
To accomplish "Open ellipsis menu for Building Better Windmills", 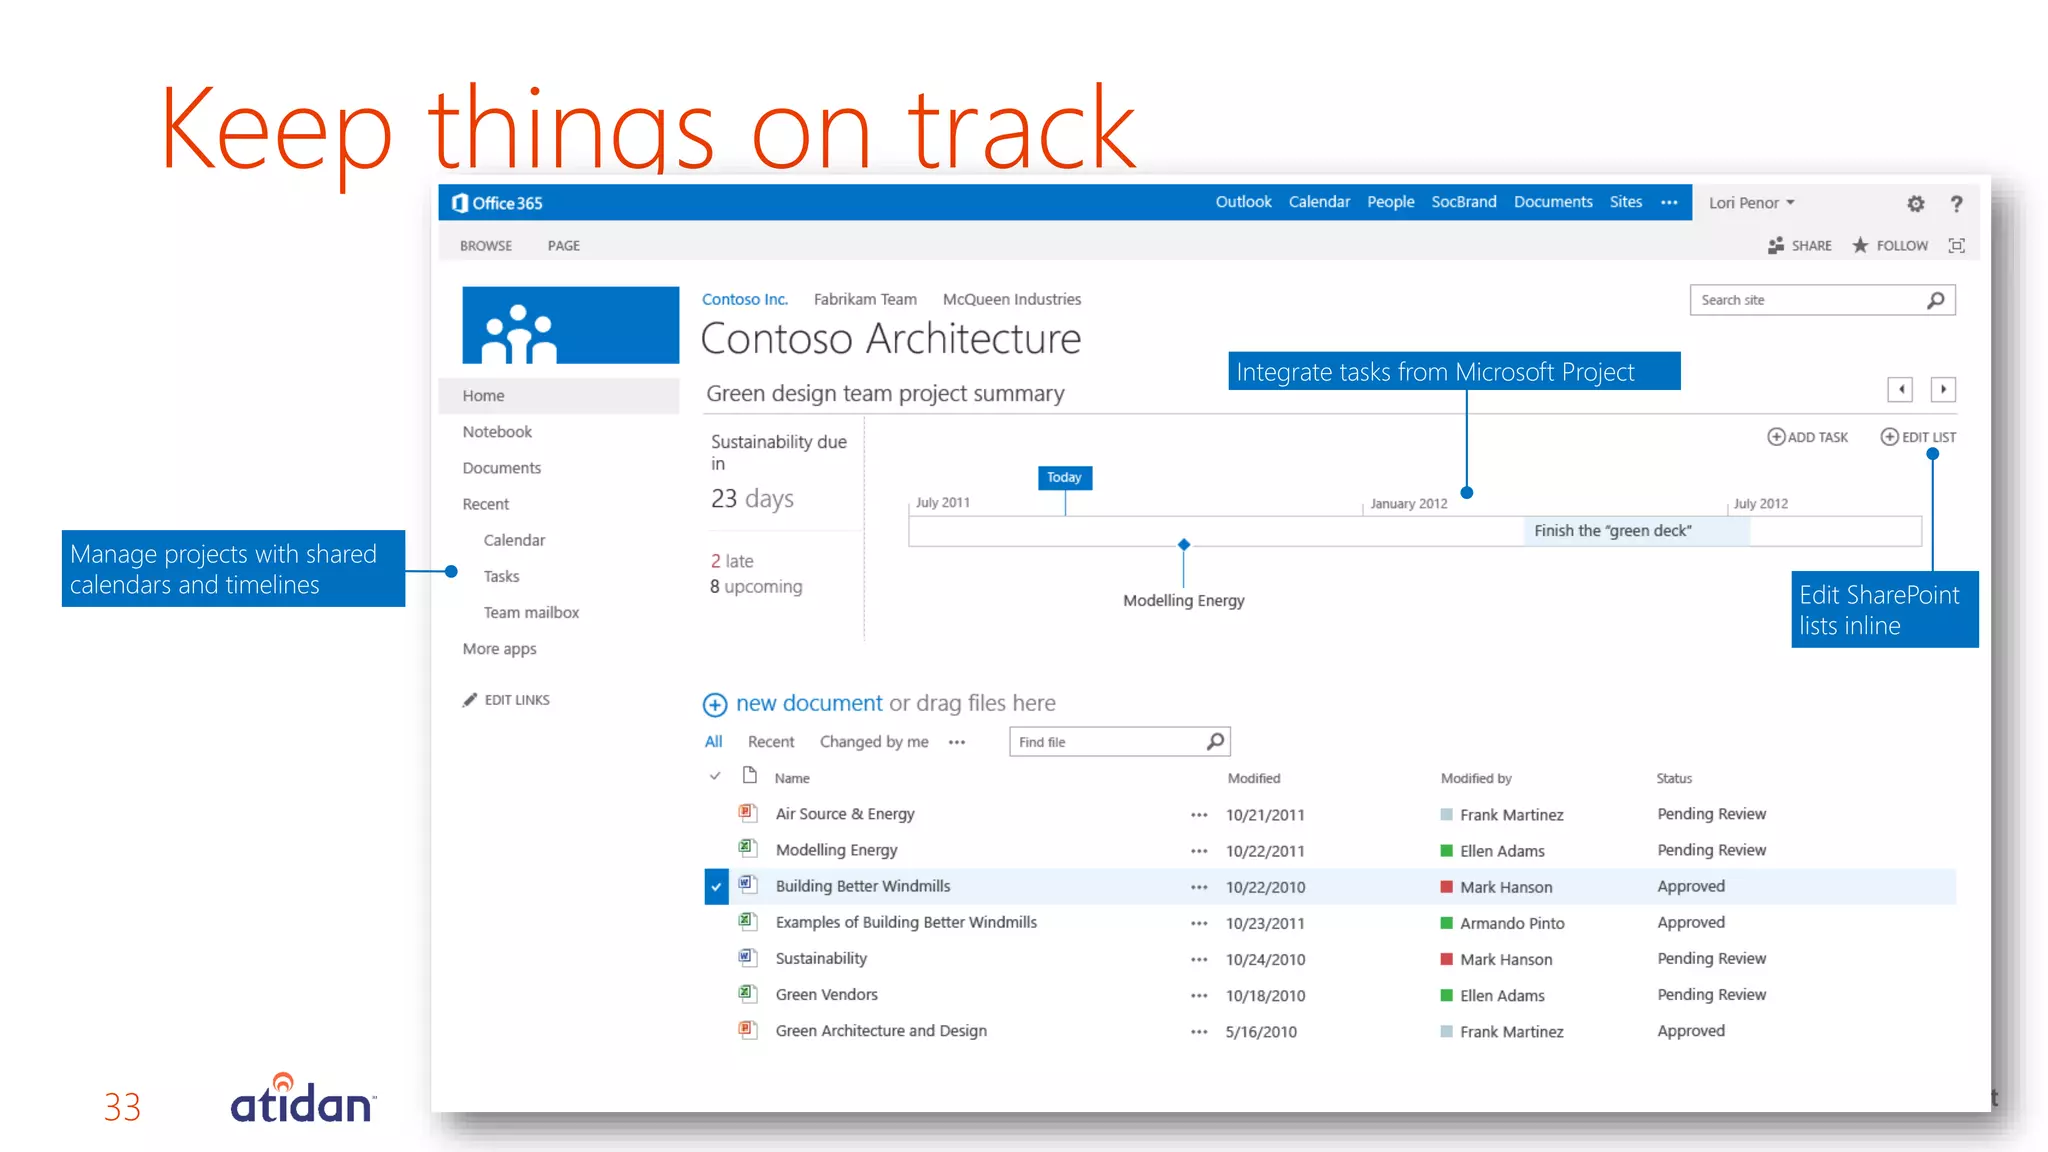I will pos(1199,887).
